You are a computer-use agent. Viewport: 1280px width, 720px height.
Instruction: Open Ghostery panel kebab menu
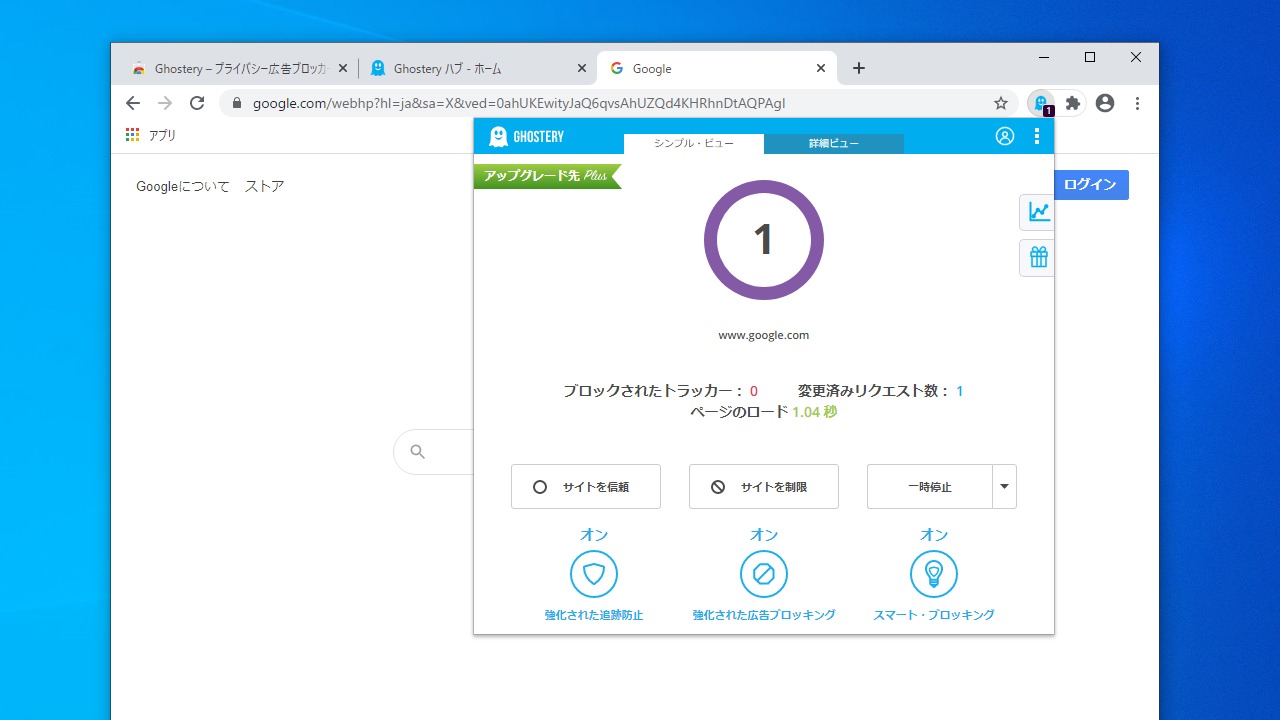(1037, 136)
